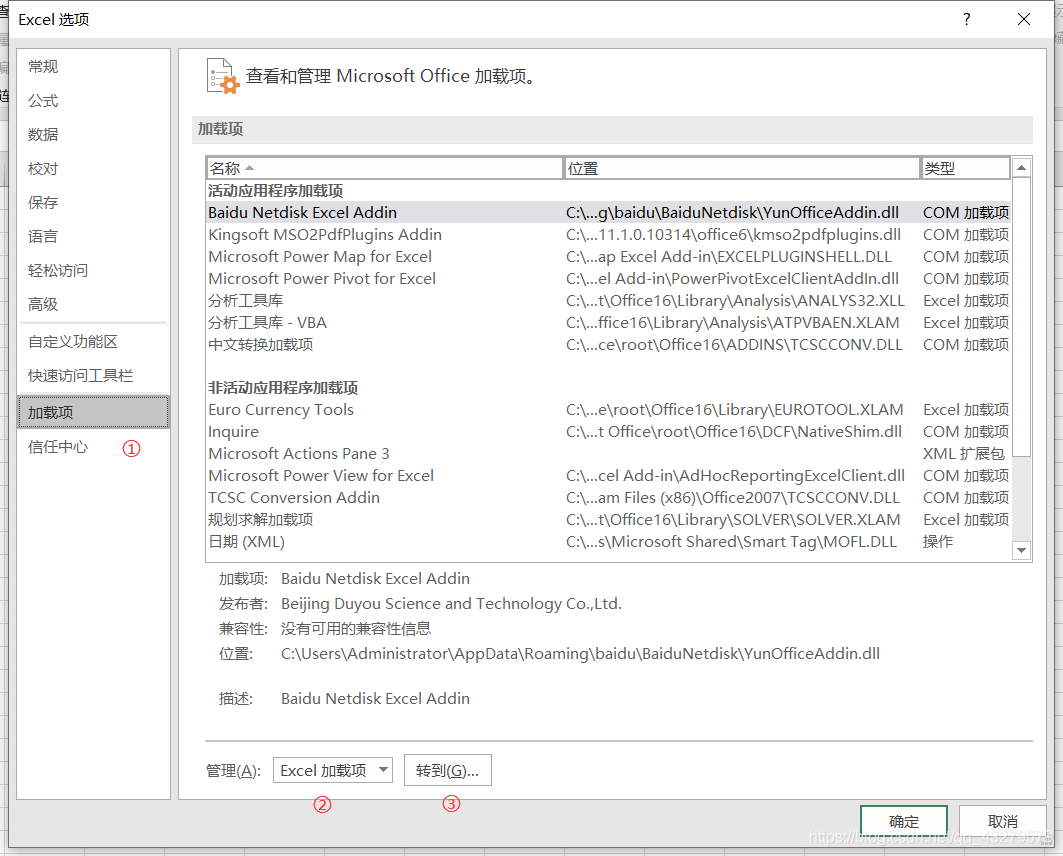
Task: Sort add-ins by 类型 column header
Action: [x=965, y=168]
